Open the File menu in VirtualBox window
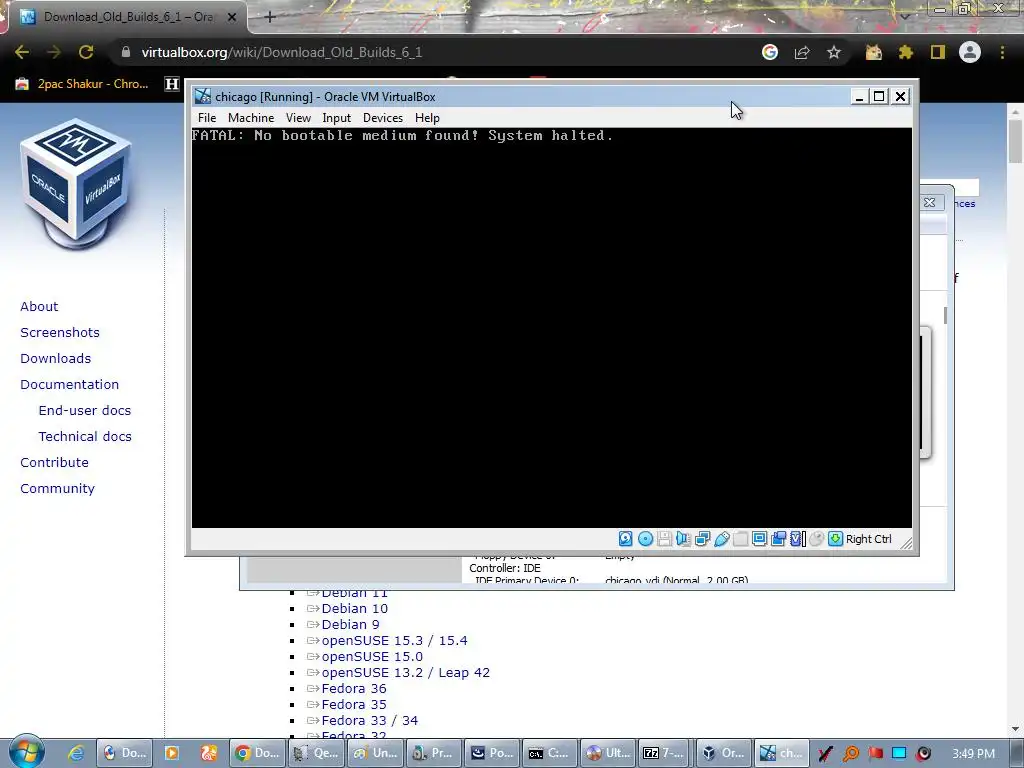 [207, 118]
